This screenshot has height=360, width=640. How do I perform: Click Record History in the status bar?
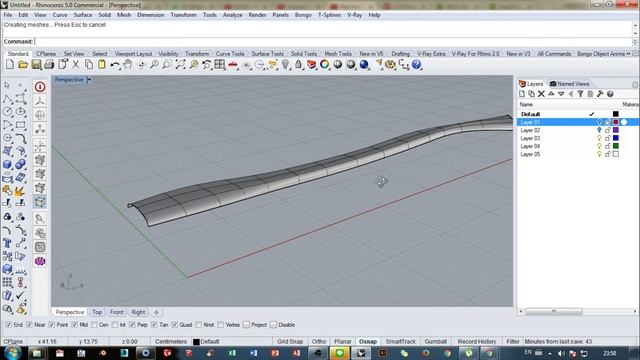point(477,341)
